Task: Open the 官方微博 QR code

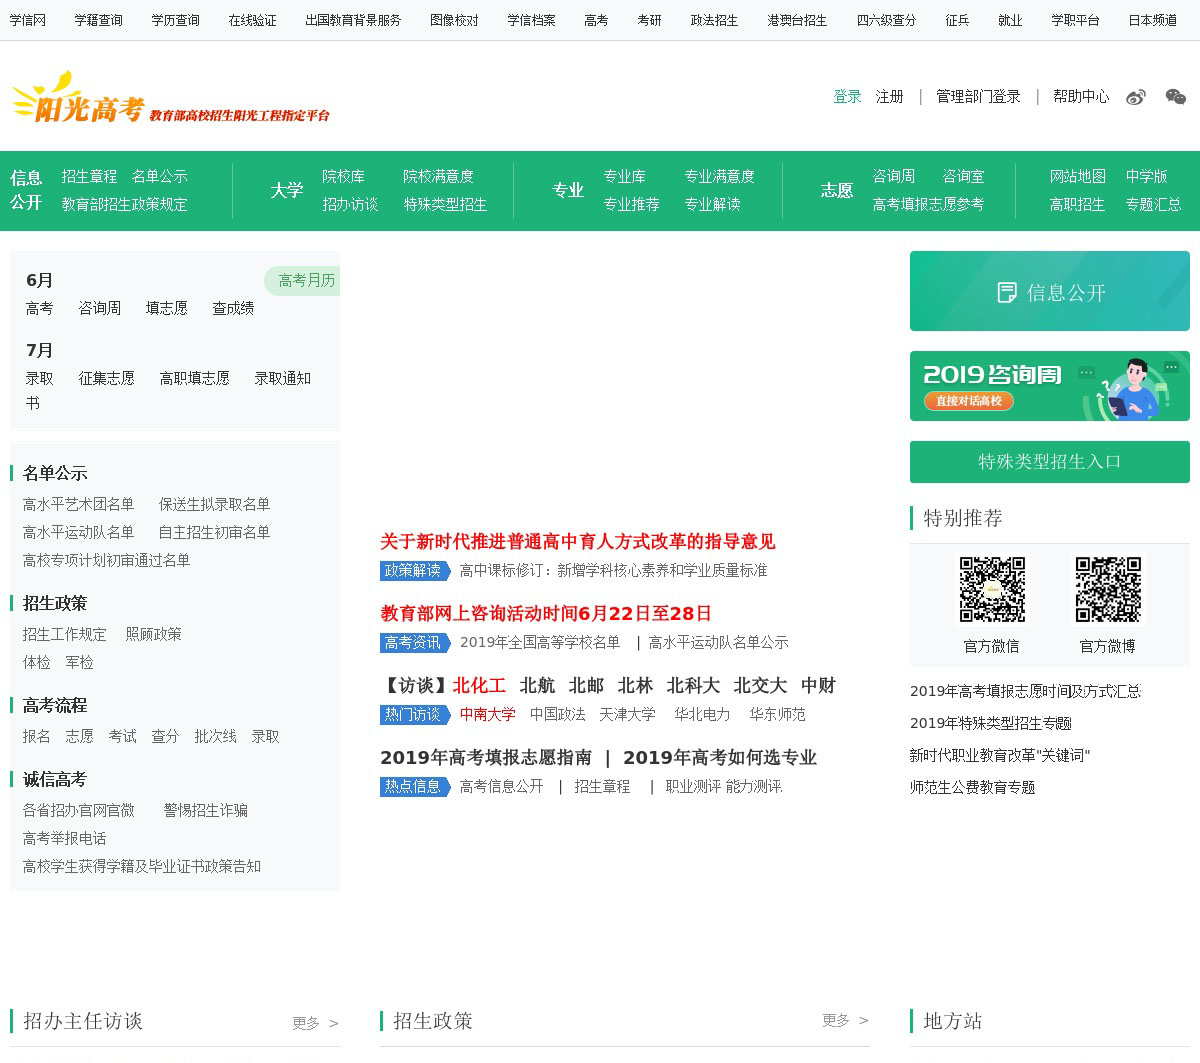Action: pyautogui.click(x=1108, y=590)
